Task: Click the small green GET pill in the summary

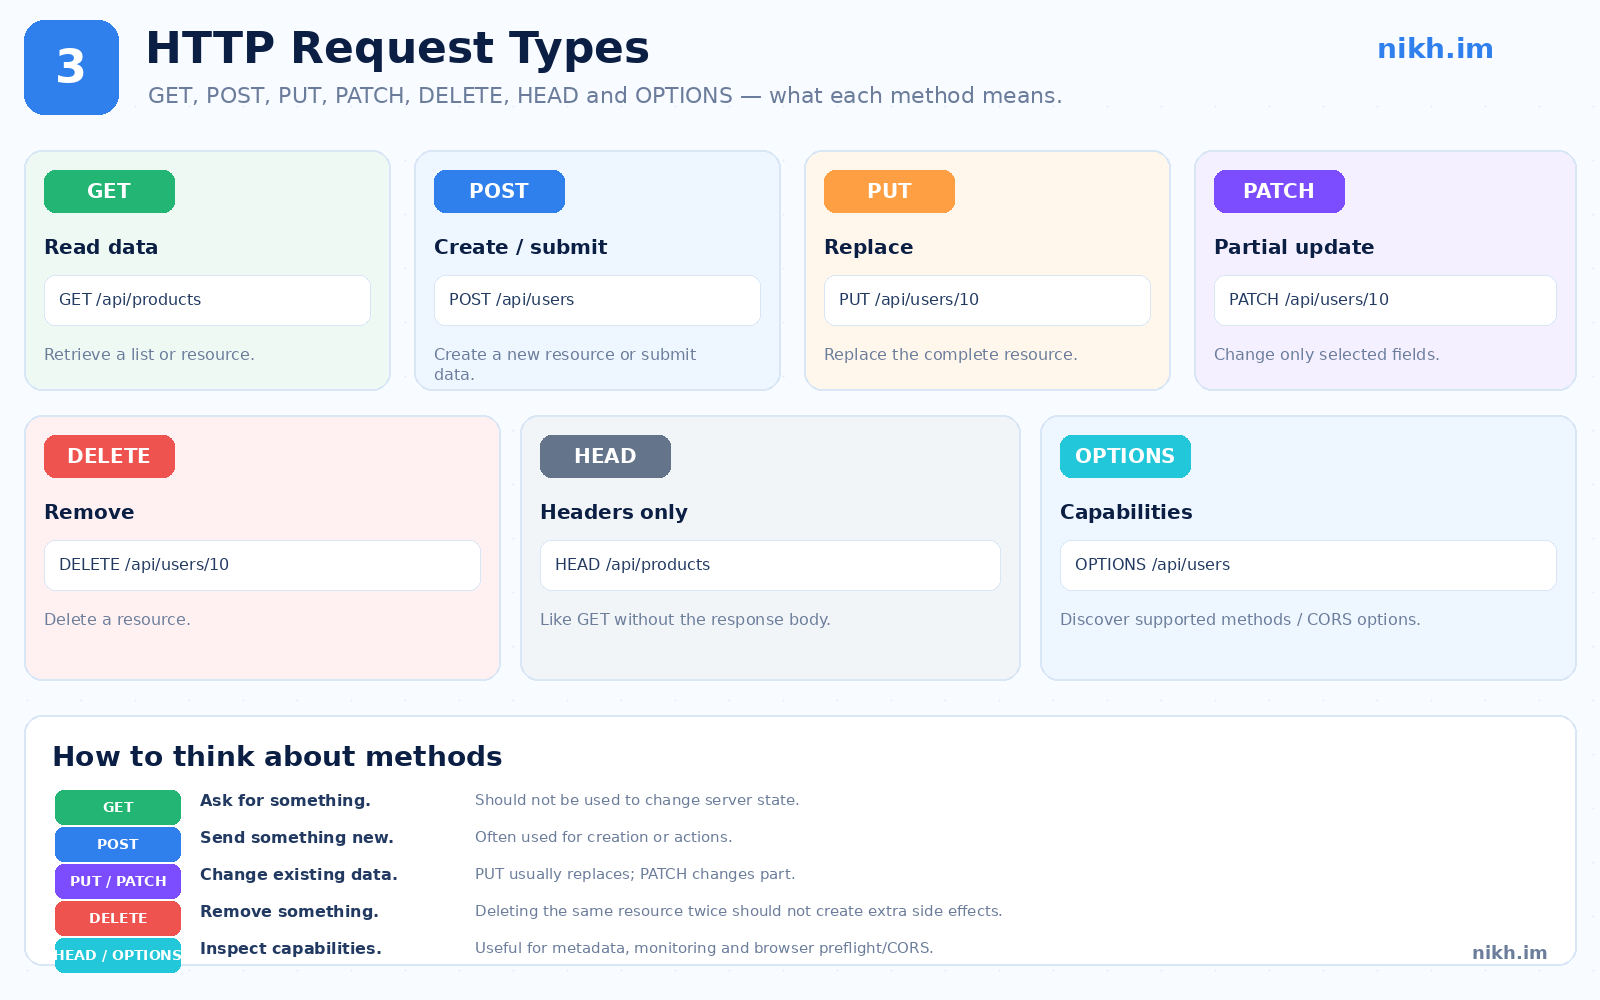Action: 118,807
